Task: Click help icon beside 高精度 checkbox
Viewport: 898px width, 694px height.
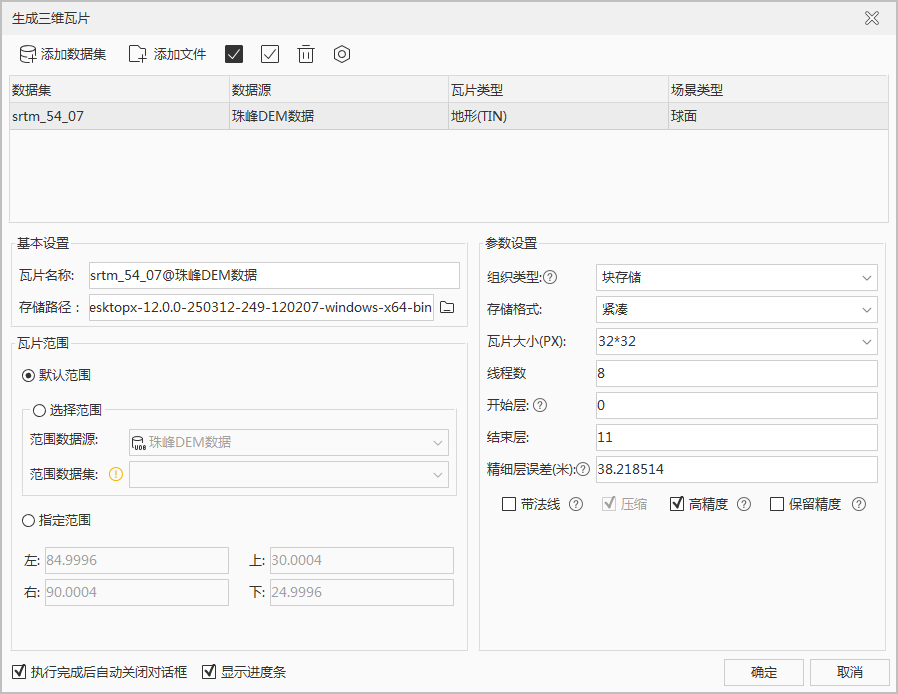Action: (743, 505)
